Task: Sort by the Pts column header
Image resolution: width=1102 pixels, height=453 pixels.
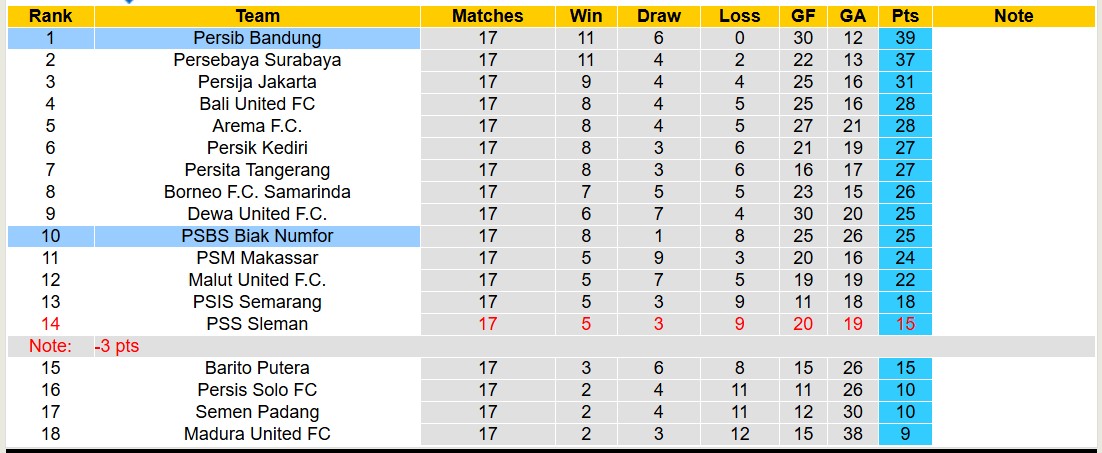Action: click(905, 16)
